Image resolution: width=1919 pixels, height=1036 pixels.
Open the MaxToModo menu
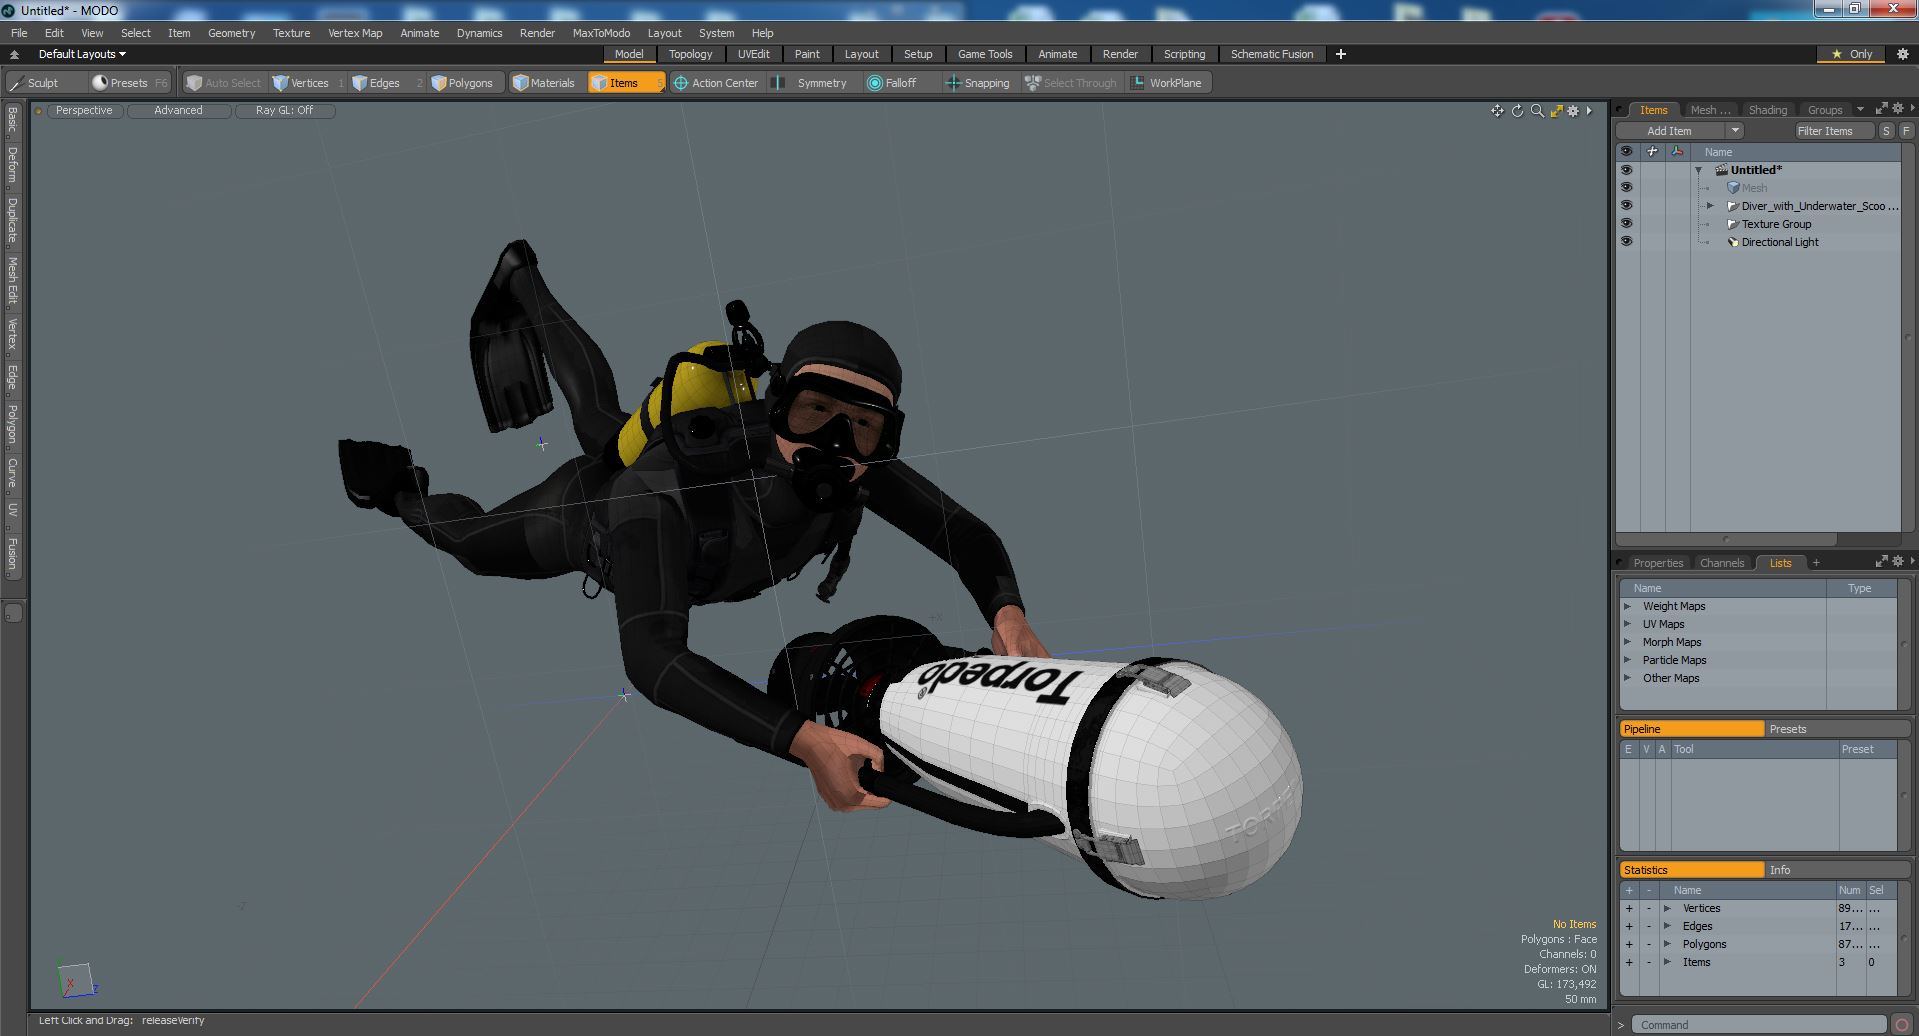(x=601, y=33)
